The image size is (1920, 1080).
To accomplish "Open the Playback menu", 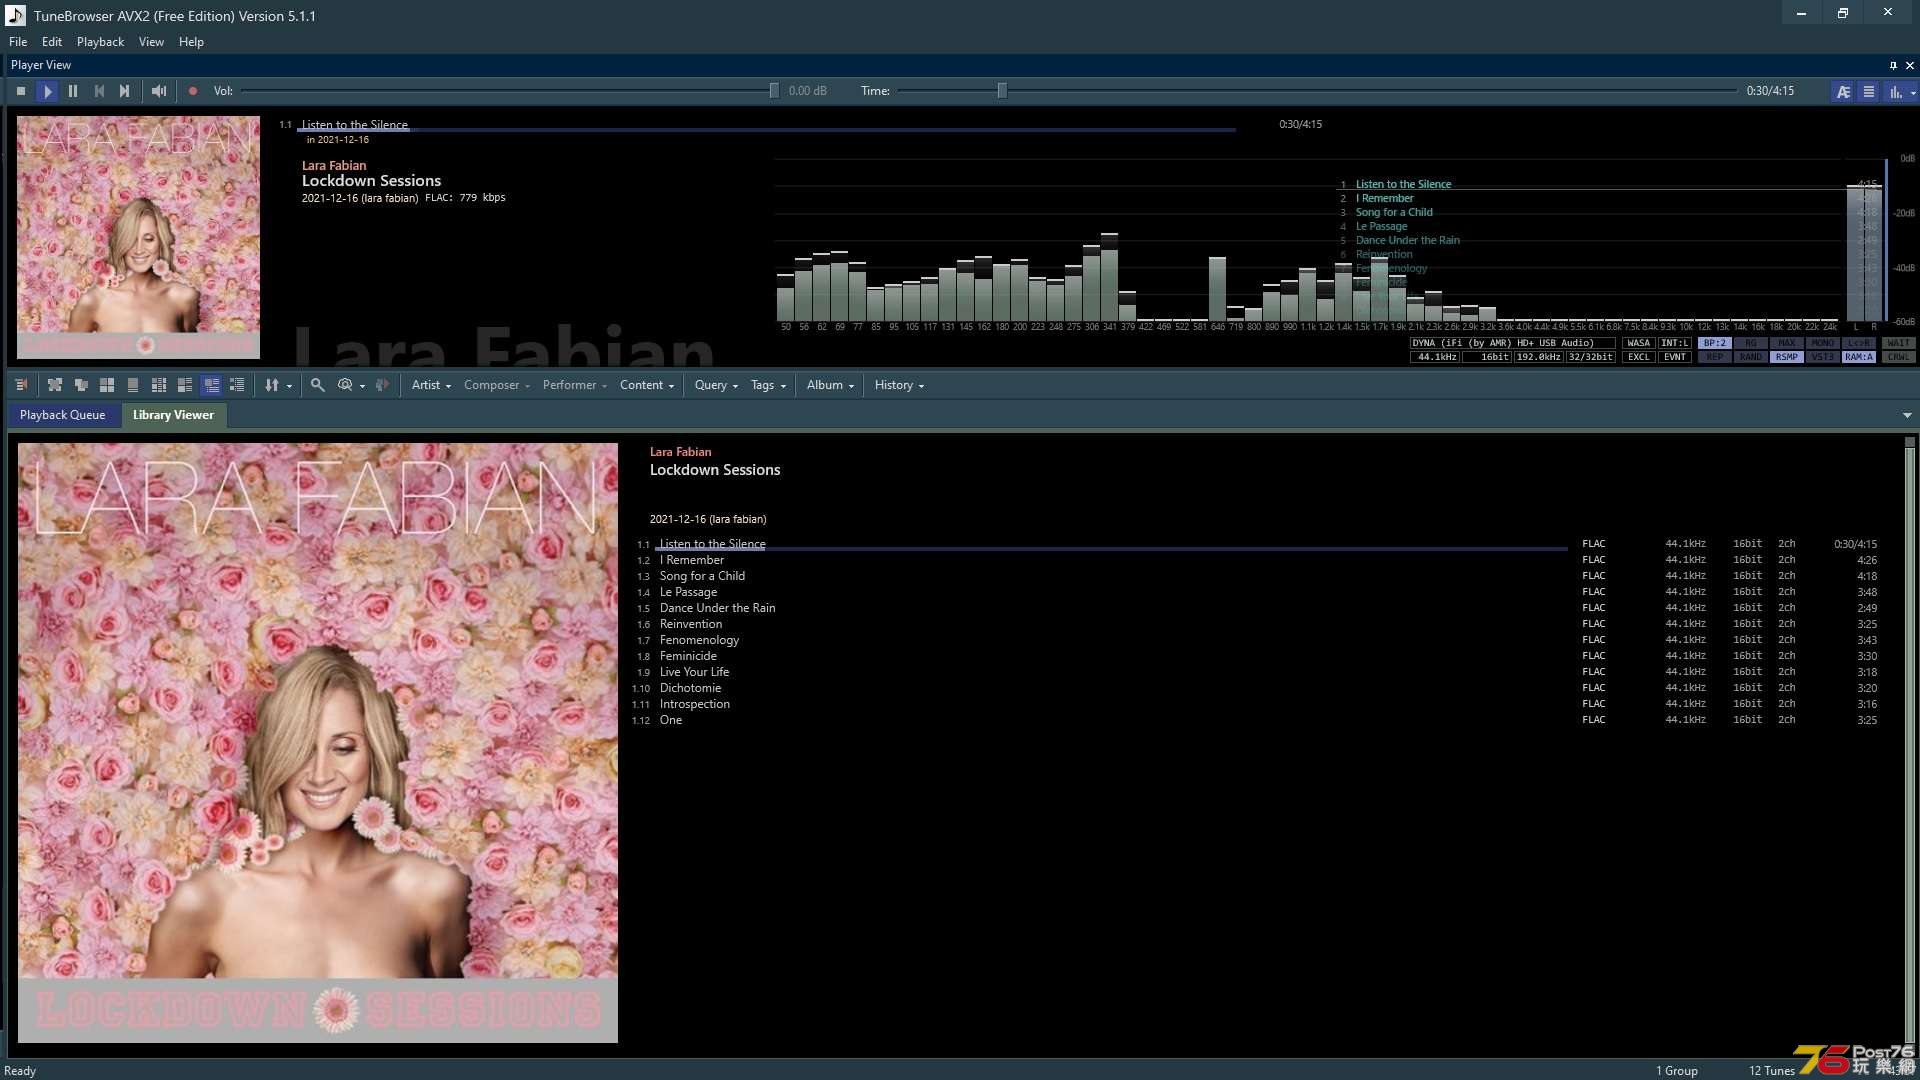I will [100, 42].
